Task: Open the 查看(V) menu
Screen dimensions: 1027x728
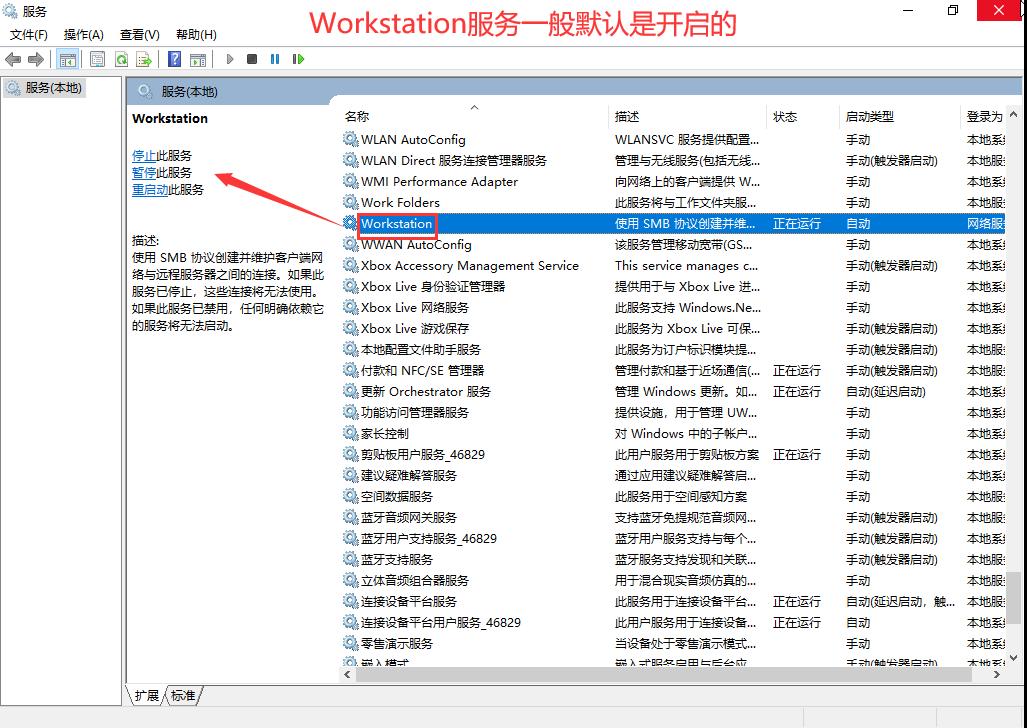Action: tap(139, 33)
